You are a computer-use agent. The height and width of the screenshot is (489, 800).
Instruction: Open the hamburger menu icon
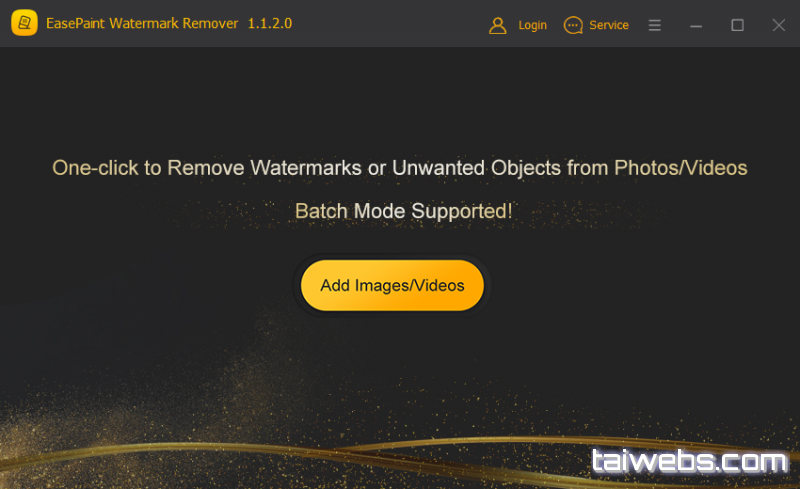coord(655,25)
